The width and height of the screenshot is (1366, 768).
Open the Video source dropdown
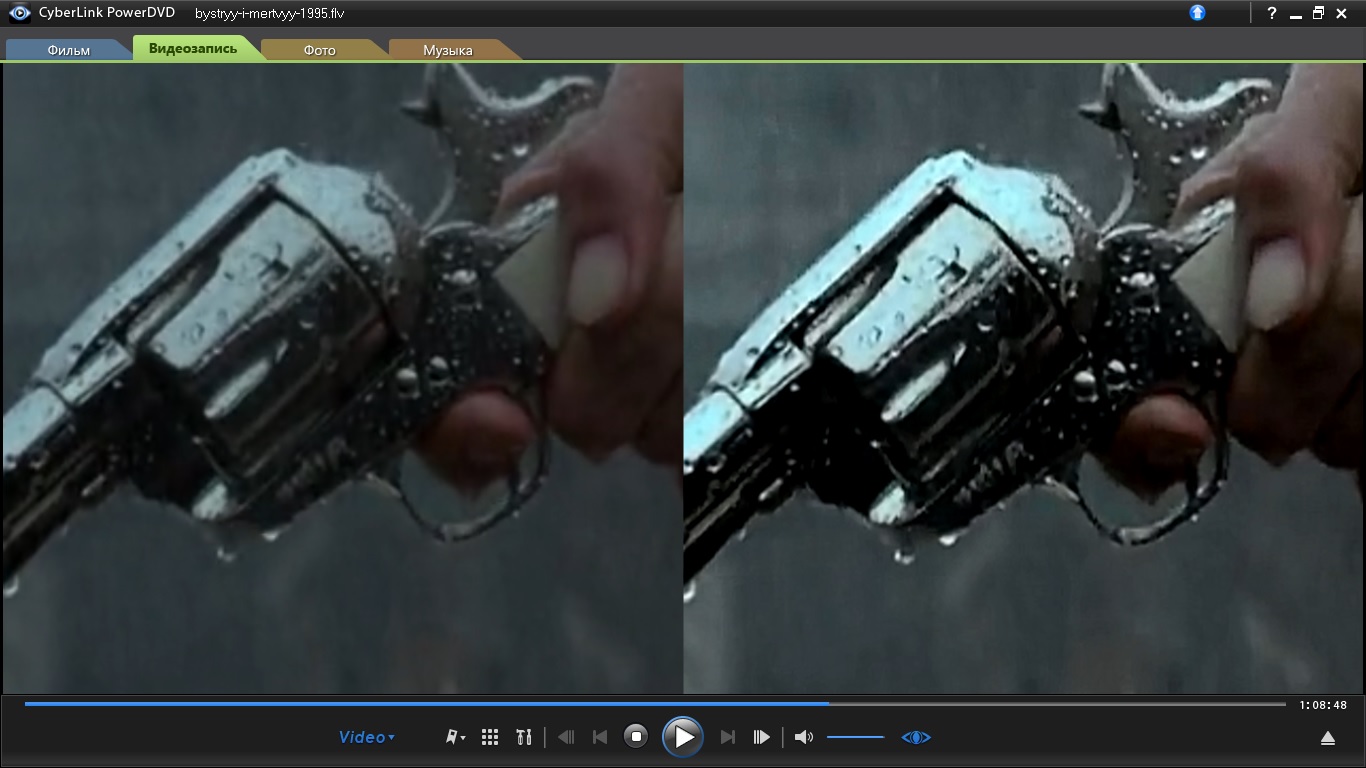tap(367, 737)
